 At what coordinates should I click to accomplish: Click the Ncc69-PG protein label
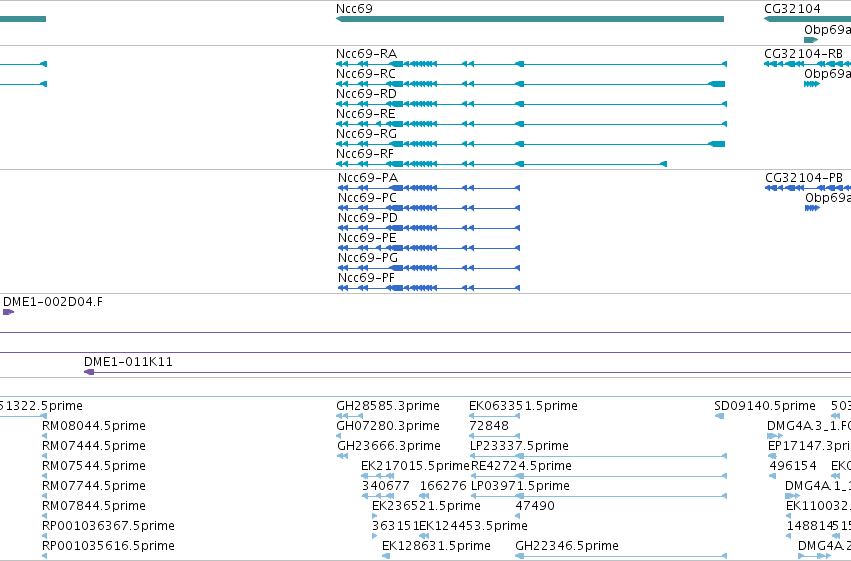(x=368, y=258)
